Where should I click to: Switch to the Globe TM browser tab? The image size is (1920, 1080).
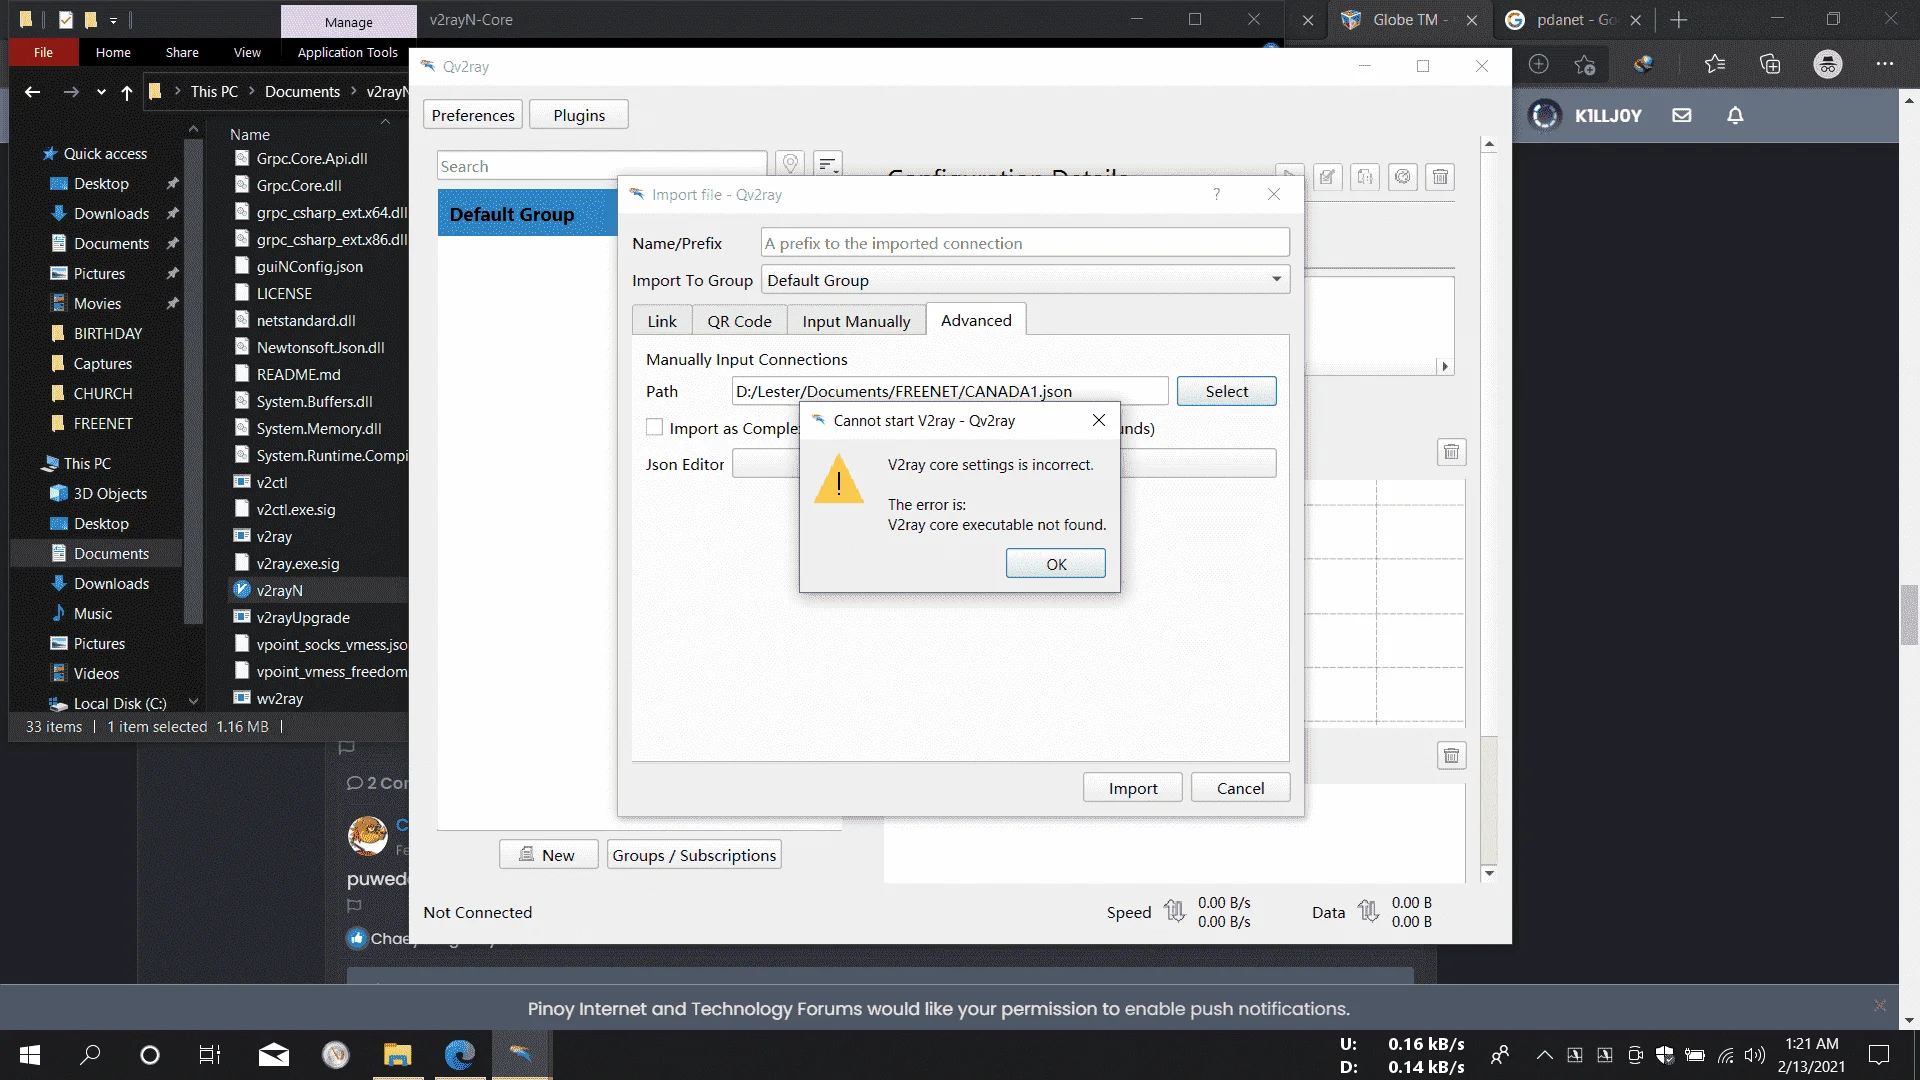click(x=1405, y=20)
